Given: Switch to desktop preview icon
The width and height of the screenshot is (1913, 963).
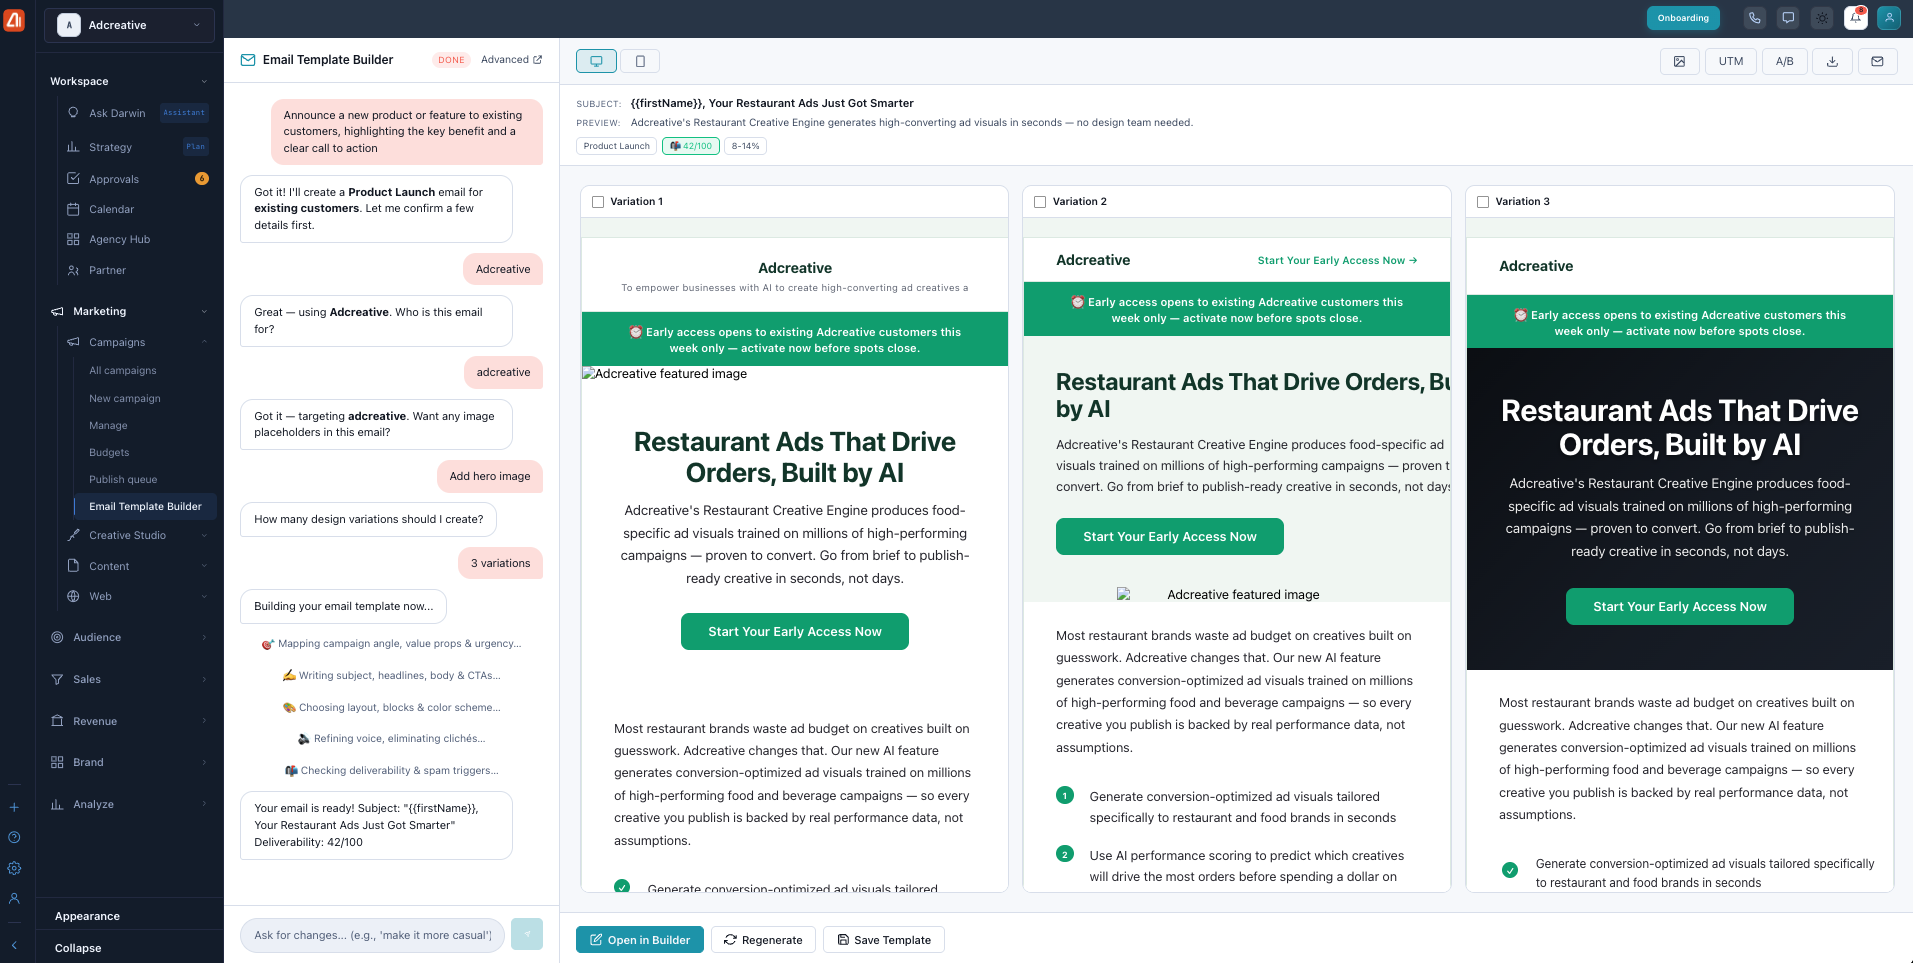Looking at the screenshot, I should coord(596,61).
